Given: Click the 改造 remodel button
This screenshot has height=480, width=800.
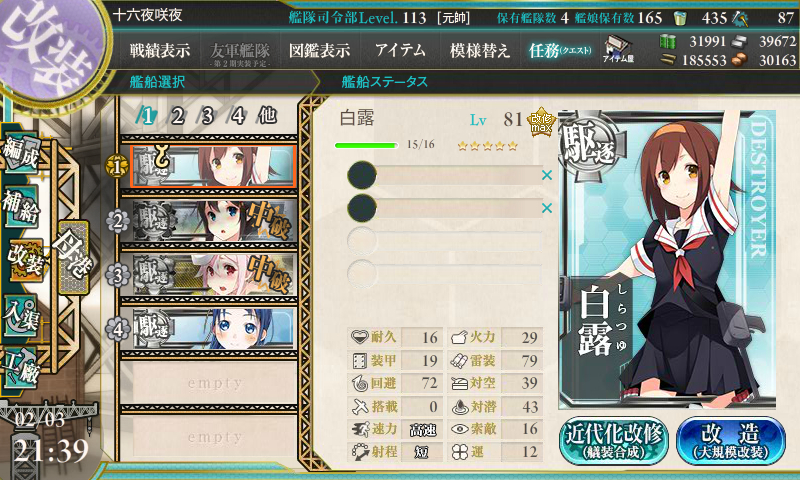Looking at the screenshot, I should tap(731, 441).
